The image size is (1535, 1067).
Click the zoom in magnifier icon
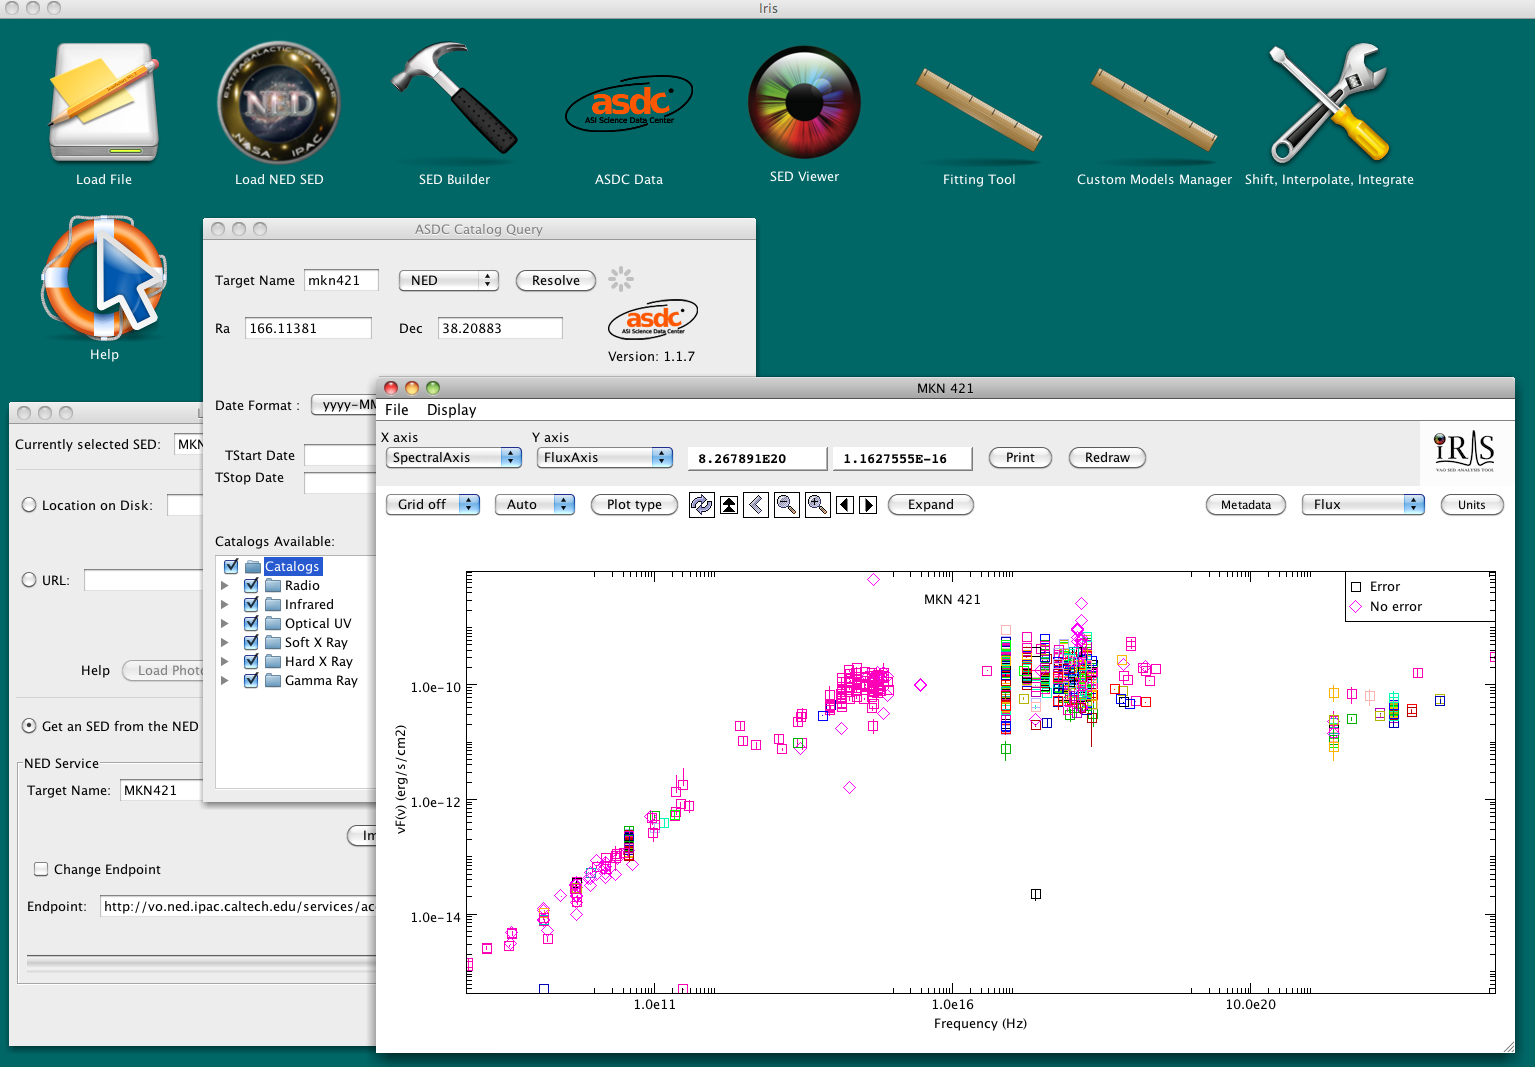click(x=817, y=505)
